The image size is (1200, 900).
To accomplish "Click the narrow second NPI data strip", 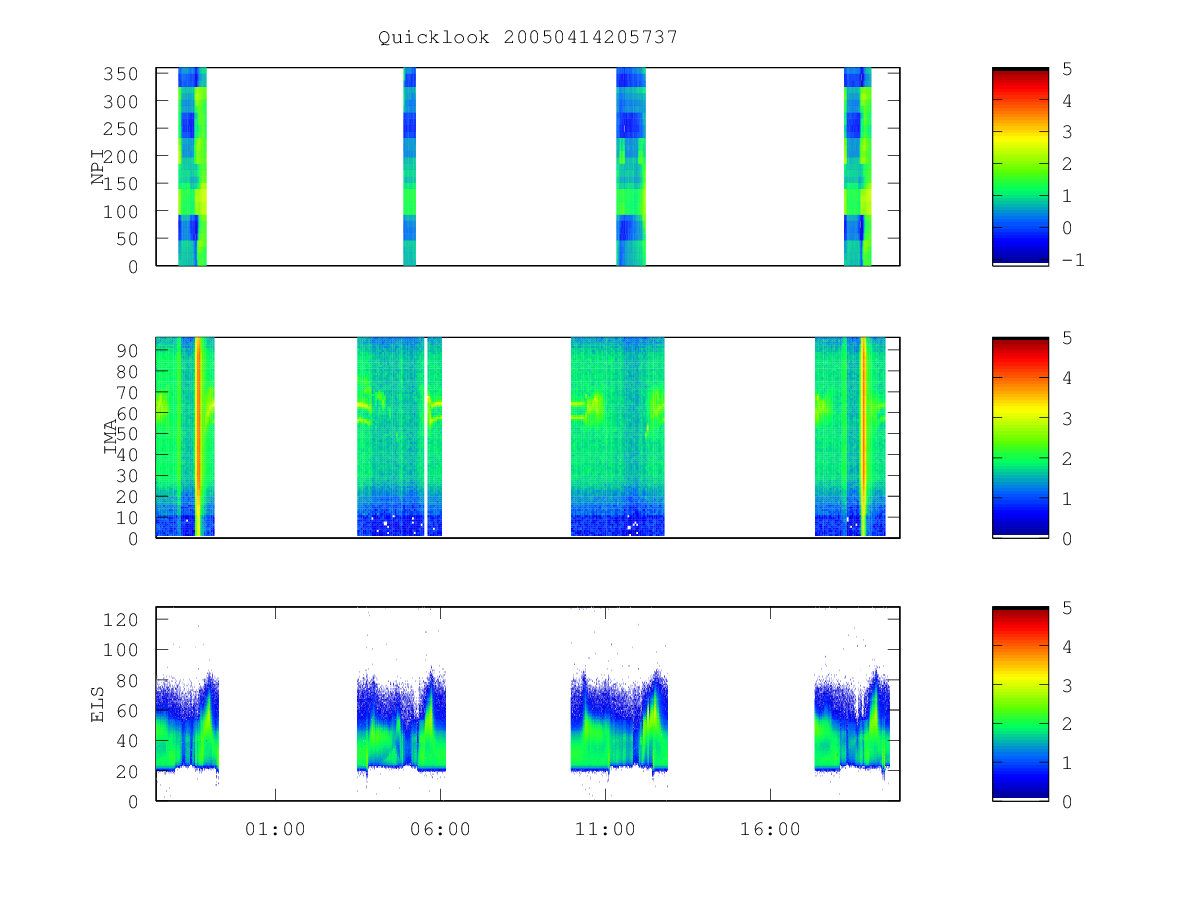I will tap(409, 167).
